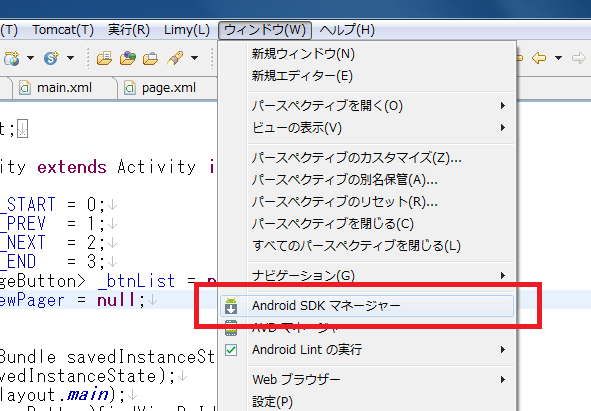
Task: Click the main.xml file icon
Action: [25, 88]
